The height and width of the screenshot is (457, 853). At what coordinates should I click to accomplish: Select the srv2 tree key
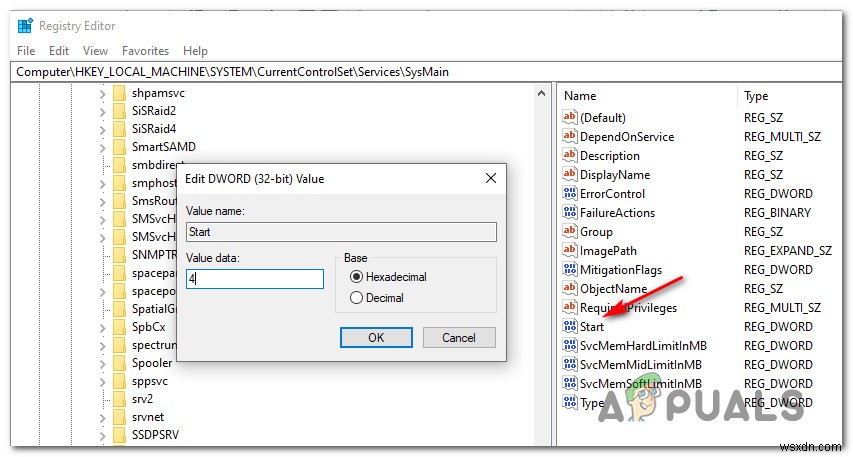(x=142, y=399)
